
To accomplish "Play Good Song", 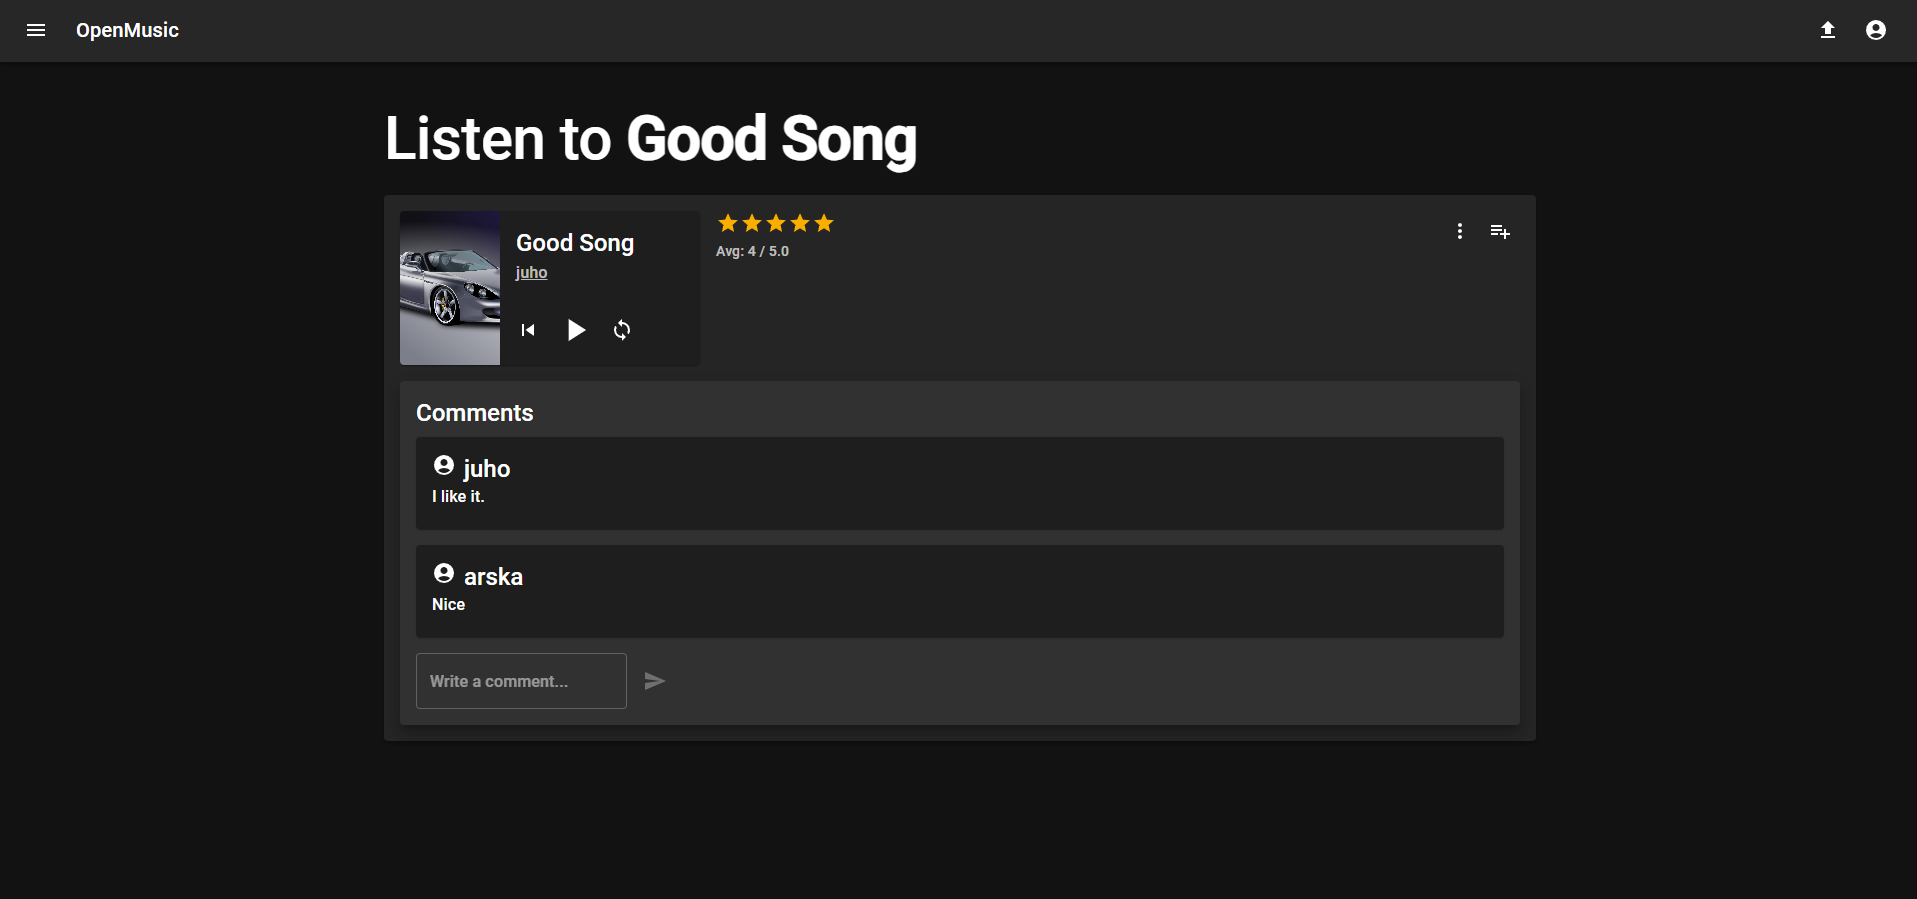I will 576,330.
